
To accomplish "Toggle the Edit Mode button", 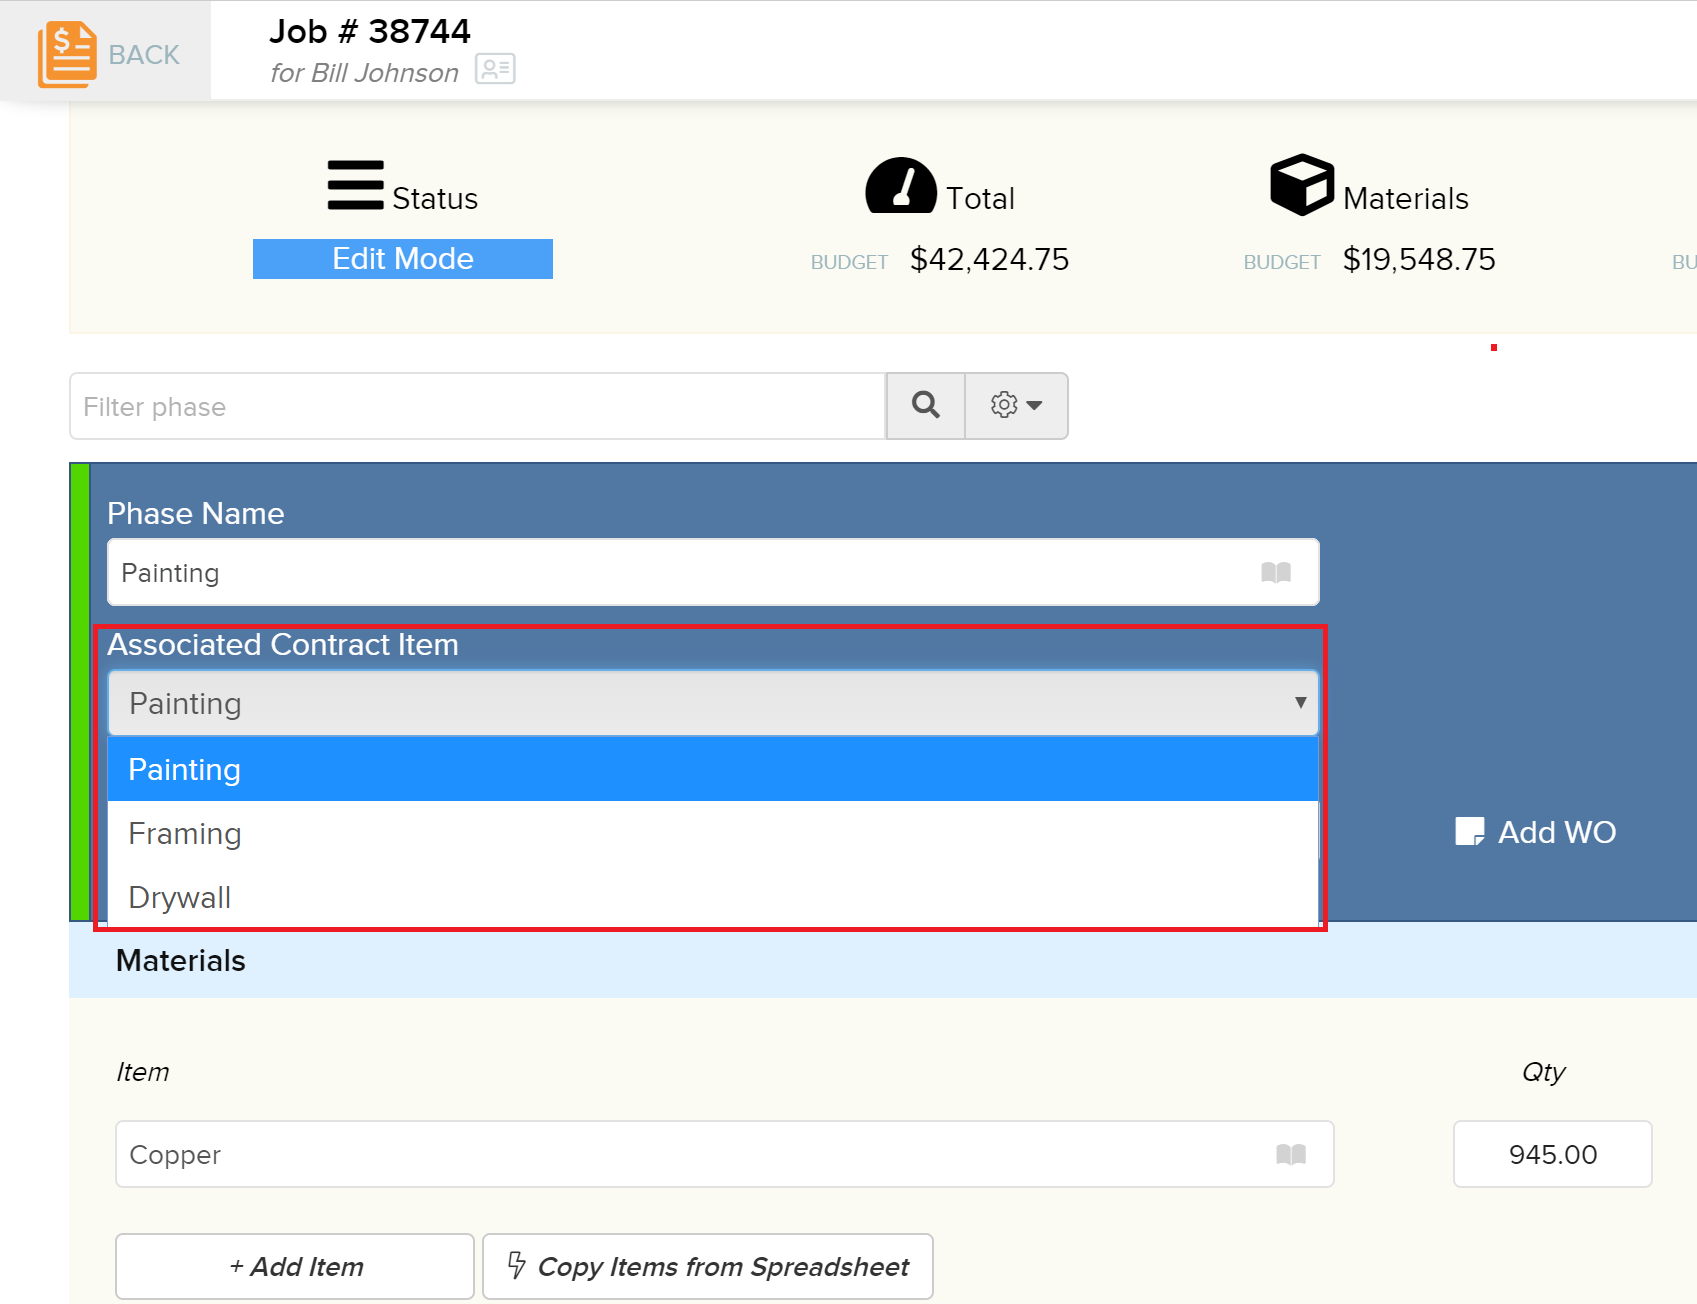I will click(x=403, y=259).
